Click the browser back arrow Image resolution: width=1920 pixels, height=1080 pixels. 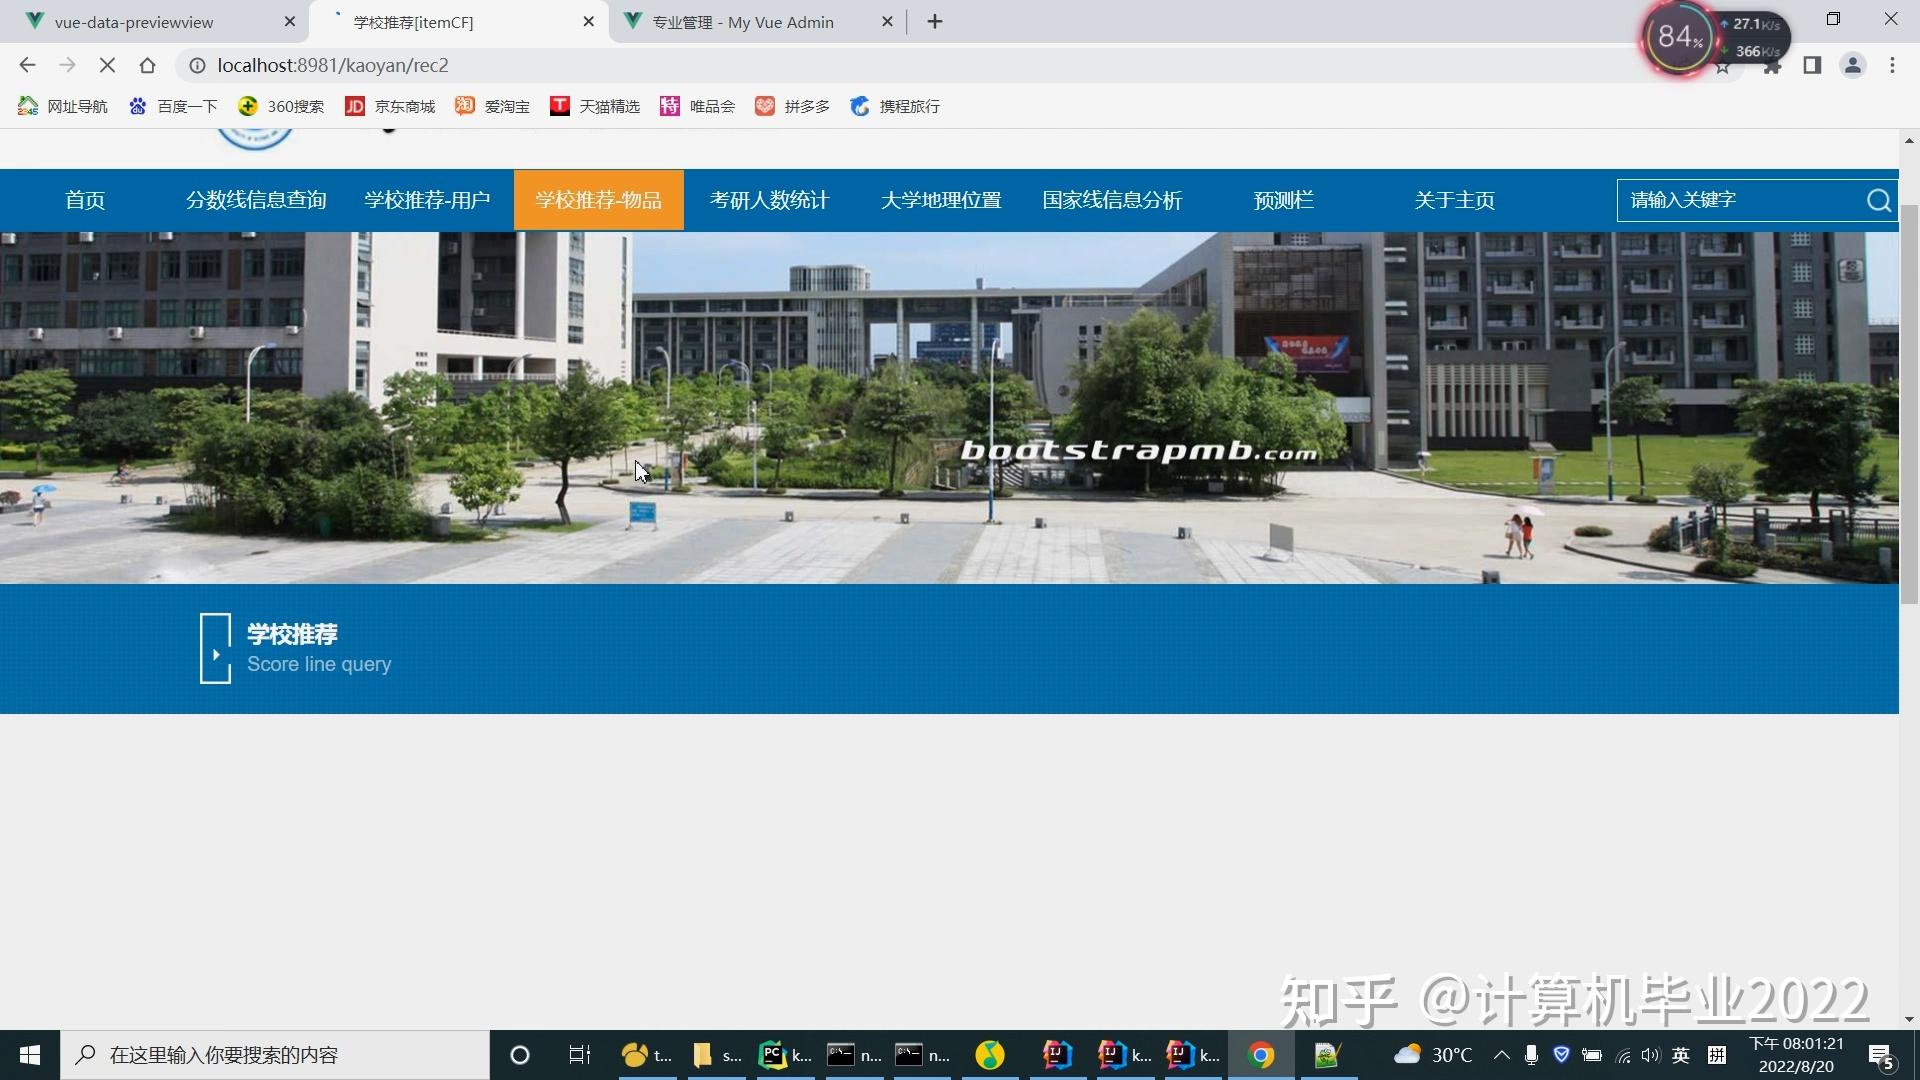[27, 65]
